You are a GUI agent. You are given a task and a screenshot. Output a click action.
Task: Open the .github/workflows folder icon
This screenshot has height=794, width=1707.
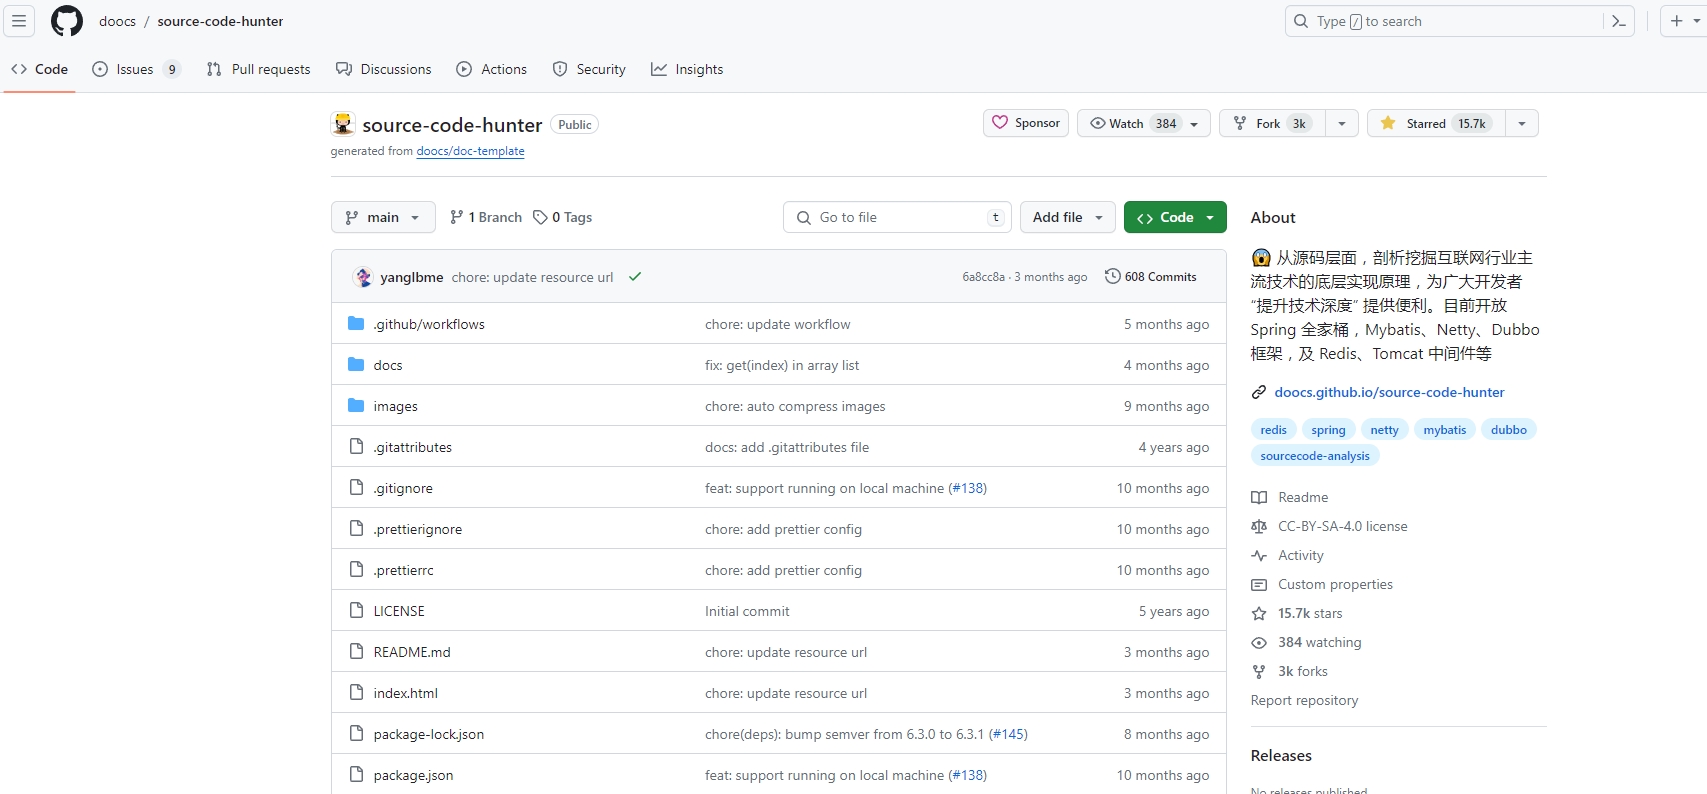356,323
